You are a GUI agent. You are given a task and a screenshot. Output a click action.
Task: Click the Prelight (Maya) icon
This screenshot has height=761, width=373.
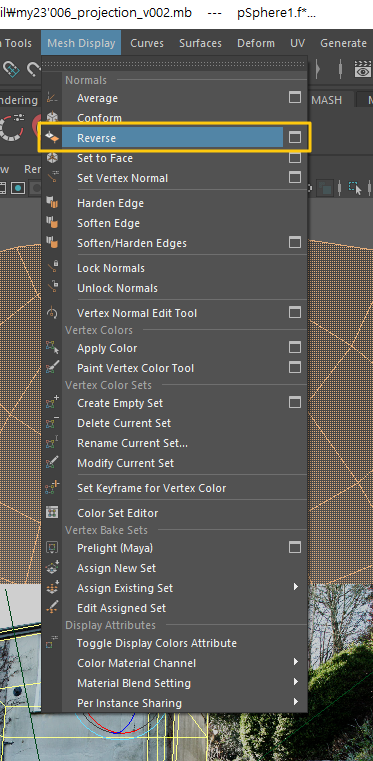pyautogui.click(x=52, y=548)
